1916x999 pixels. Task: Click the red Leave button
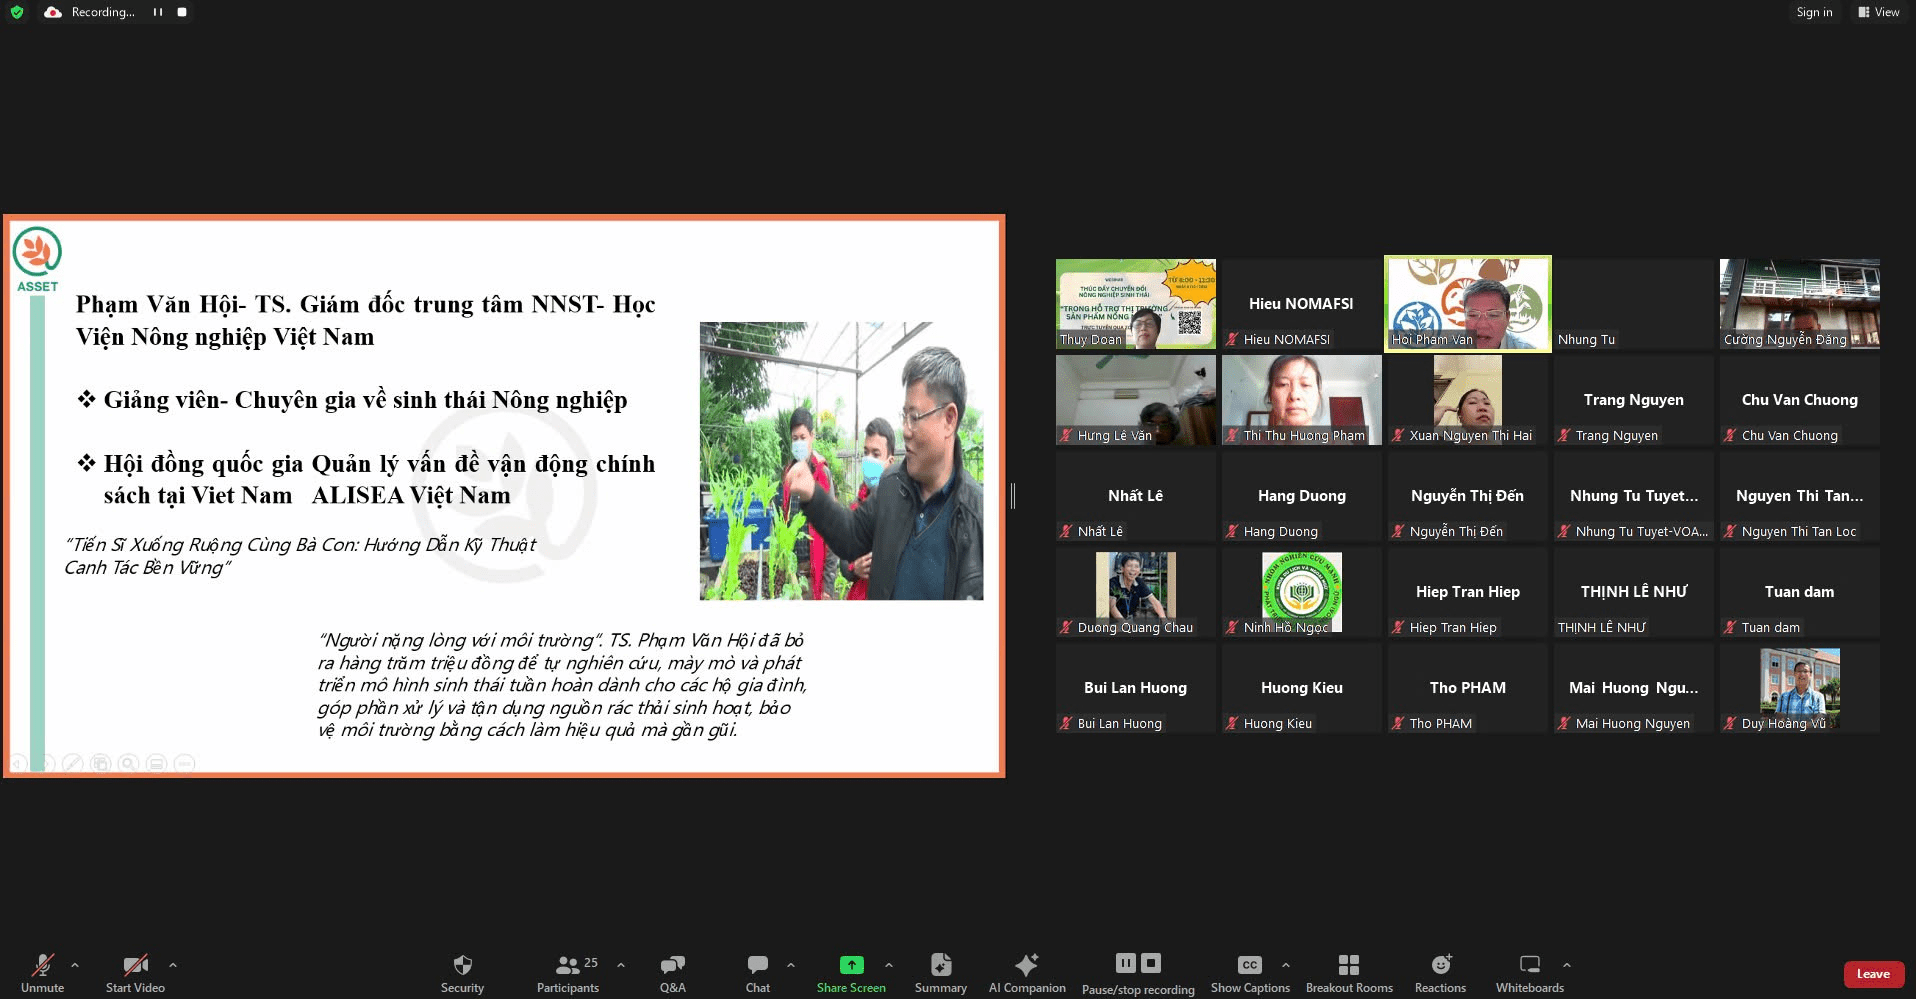tap(1873, 974)
